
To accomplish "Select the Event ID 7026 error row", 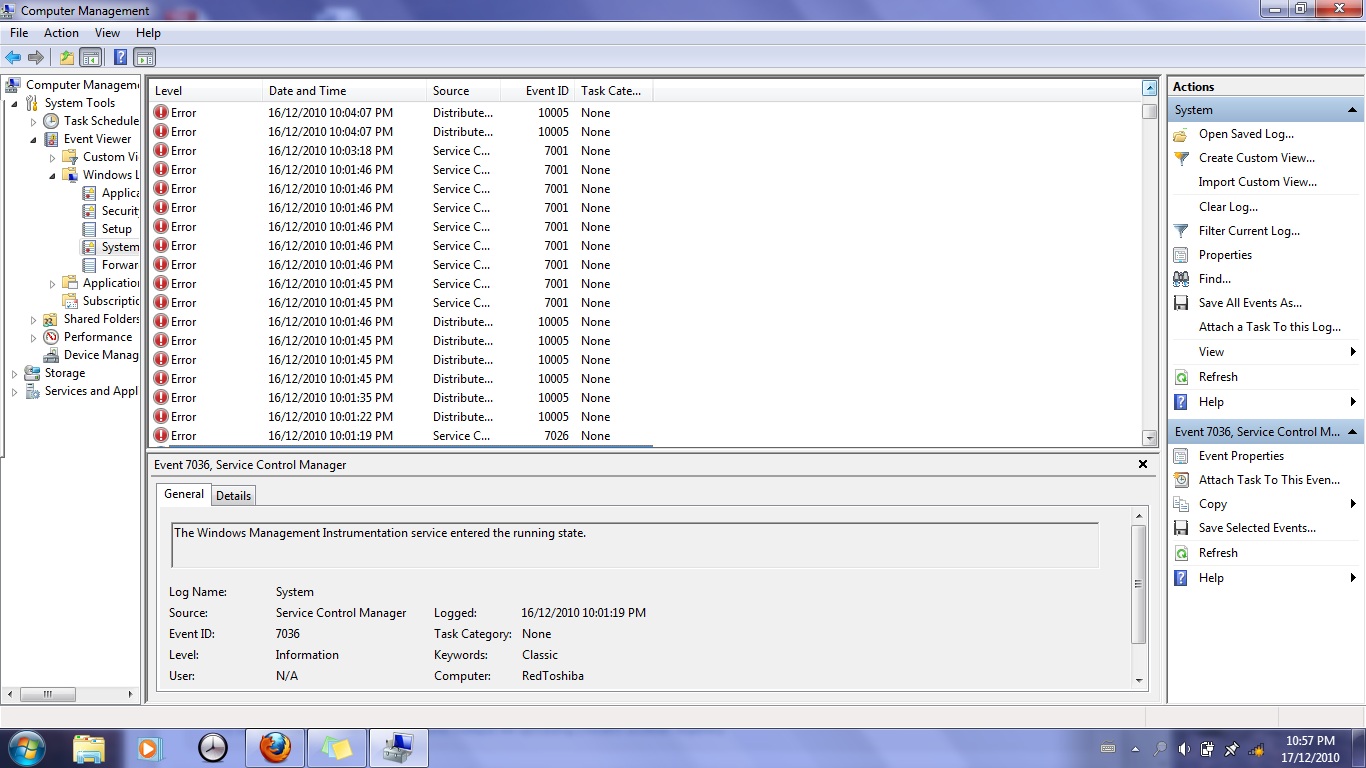I will tap(400, 436).
